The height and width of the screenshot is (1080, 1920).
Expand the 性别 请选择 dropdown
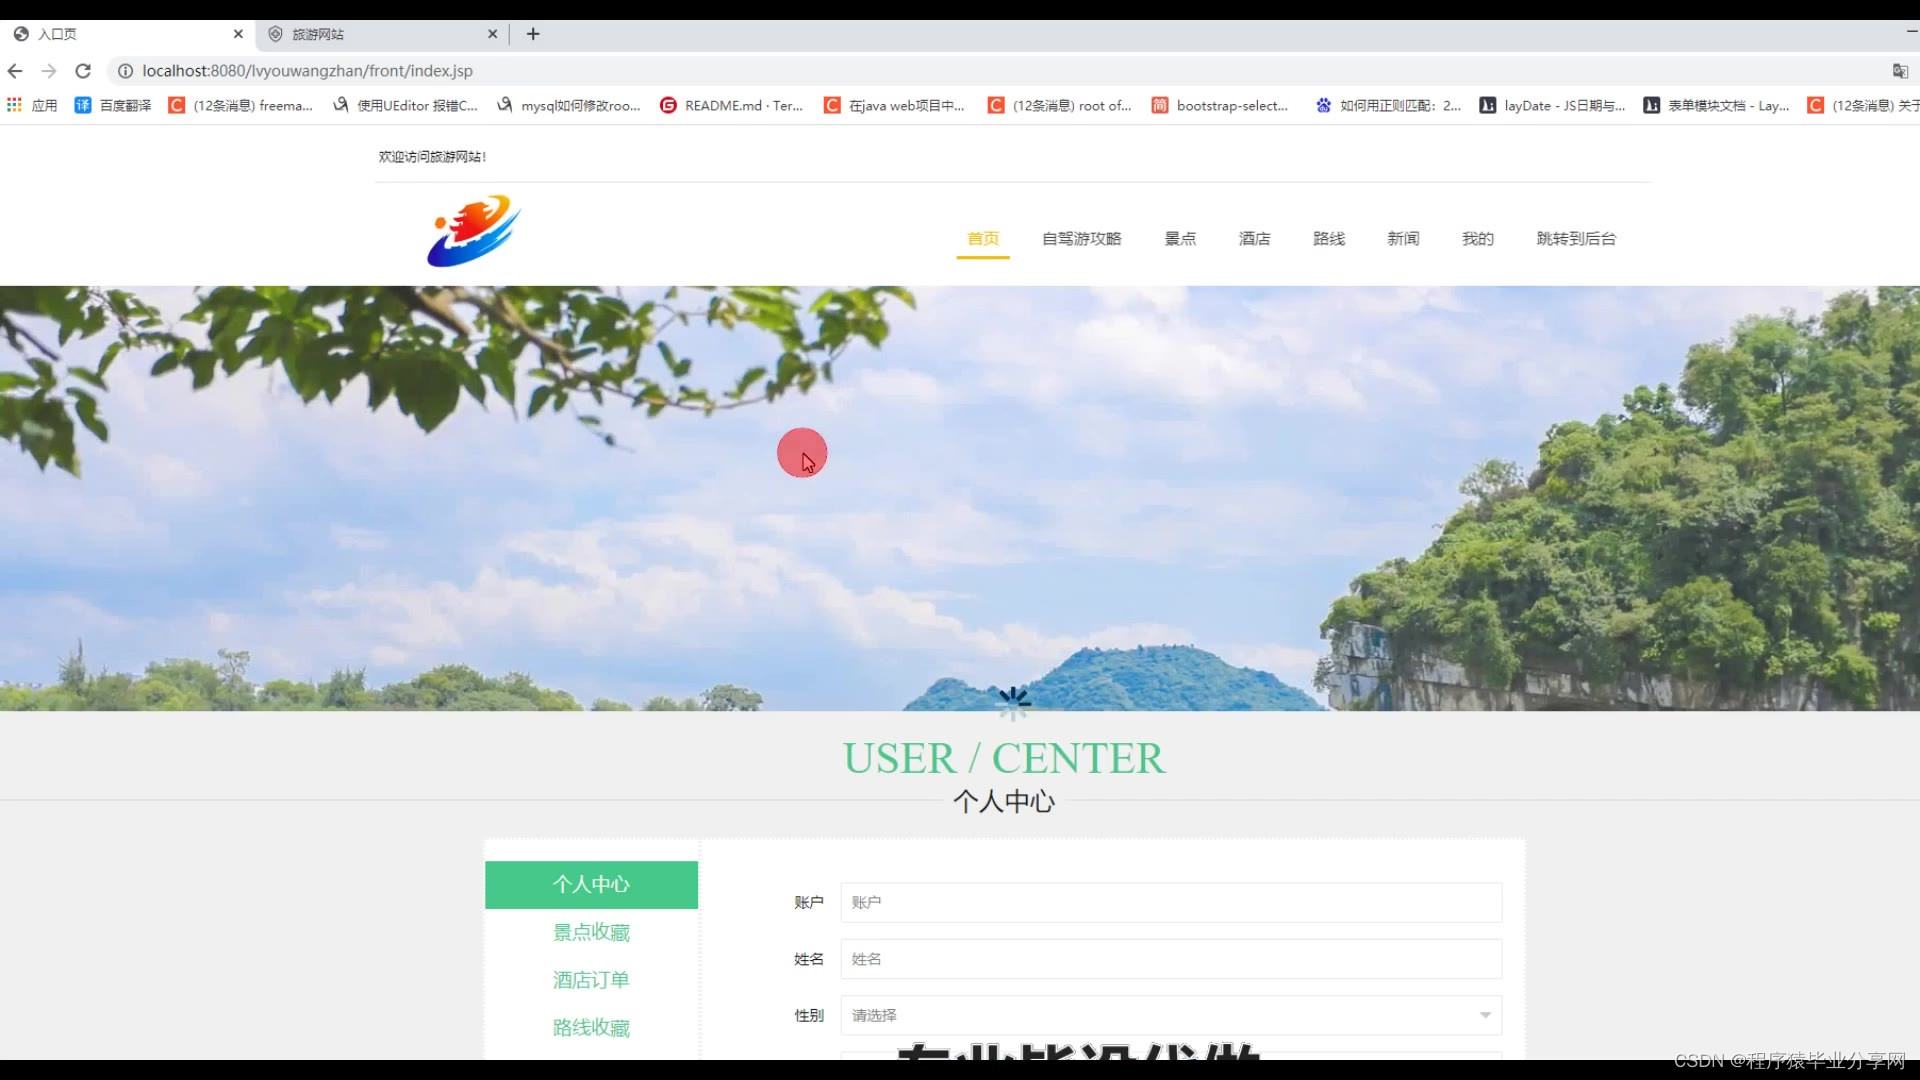[1170, 1015]
